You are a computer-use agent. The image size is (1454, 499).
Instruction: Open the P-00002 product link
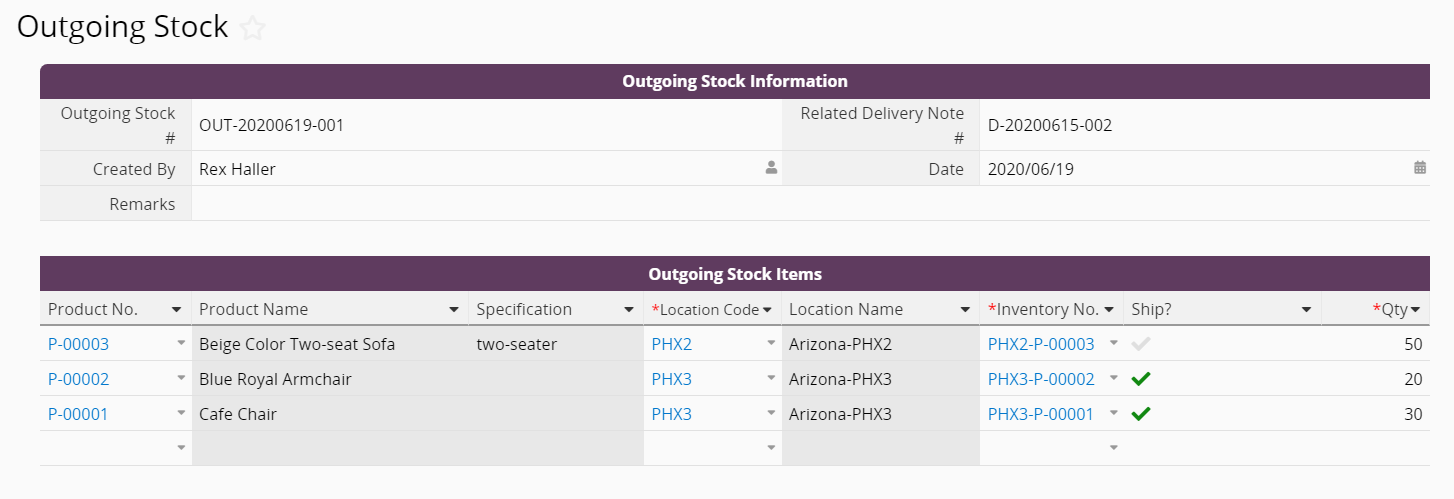(x=79, y=379)
